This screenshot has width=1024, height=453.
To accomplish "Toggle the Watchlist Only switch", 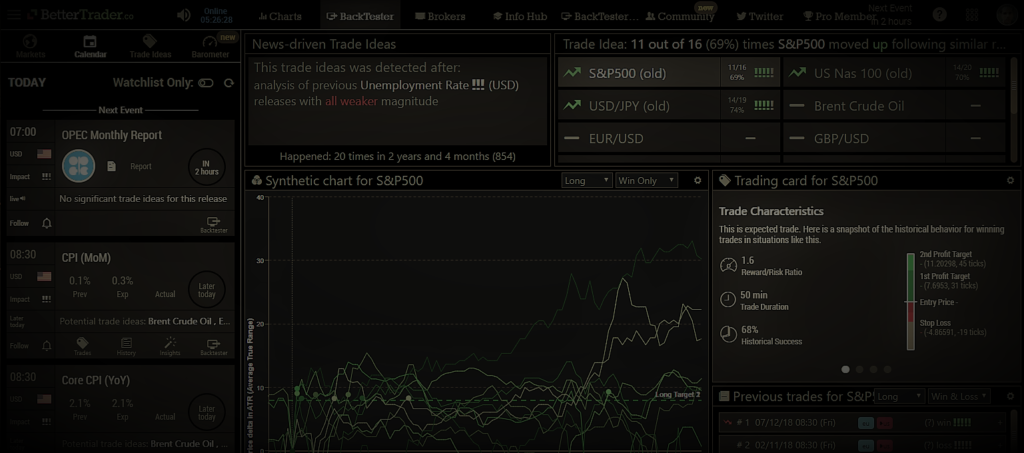I will pos(206,83).
